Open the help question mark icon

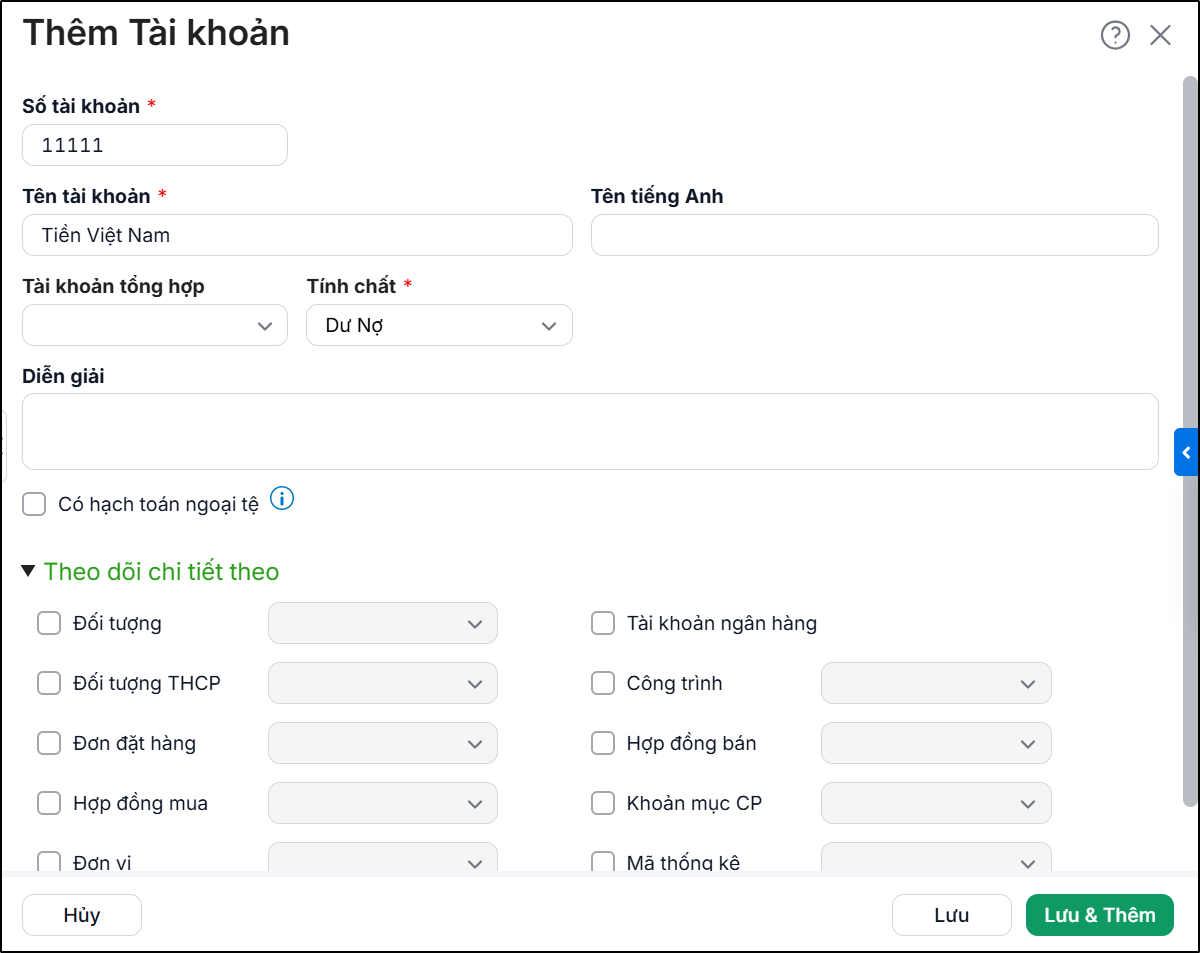pyautogui.click(x=1115, y=35)
